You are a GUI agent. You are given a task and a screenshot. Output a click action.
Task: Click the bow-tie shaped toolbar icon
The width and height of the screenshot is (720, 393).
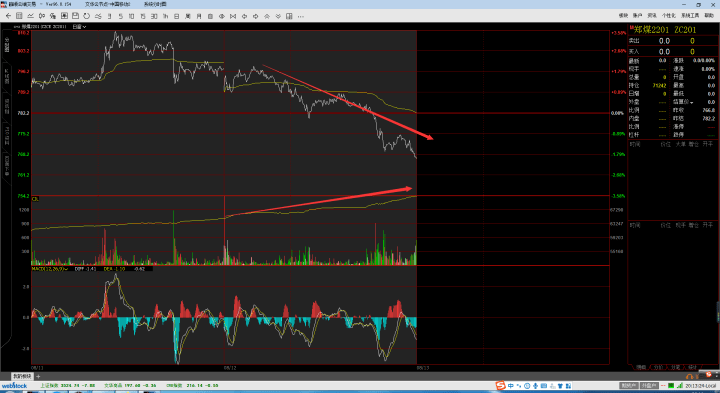(x=233, y=16)
